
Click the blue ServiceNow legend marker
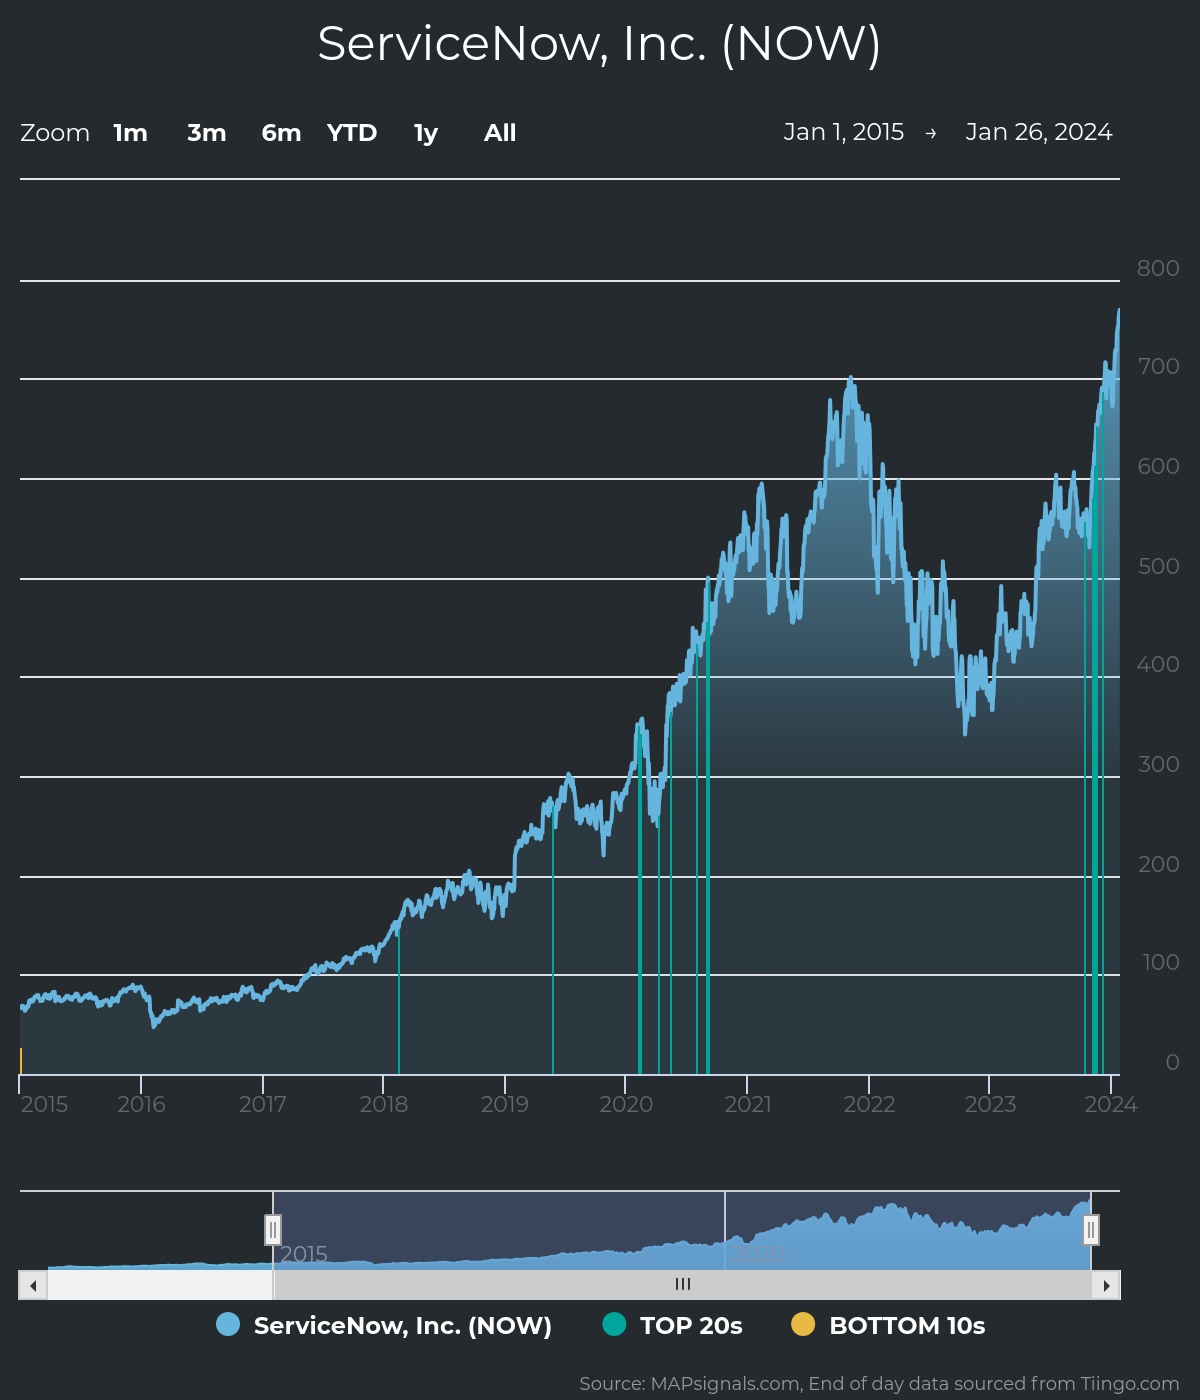pos(228,1324)
